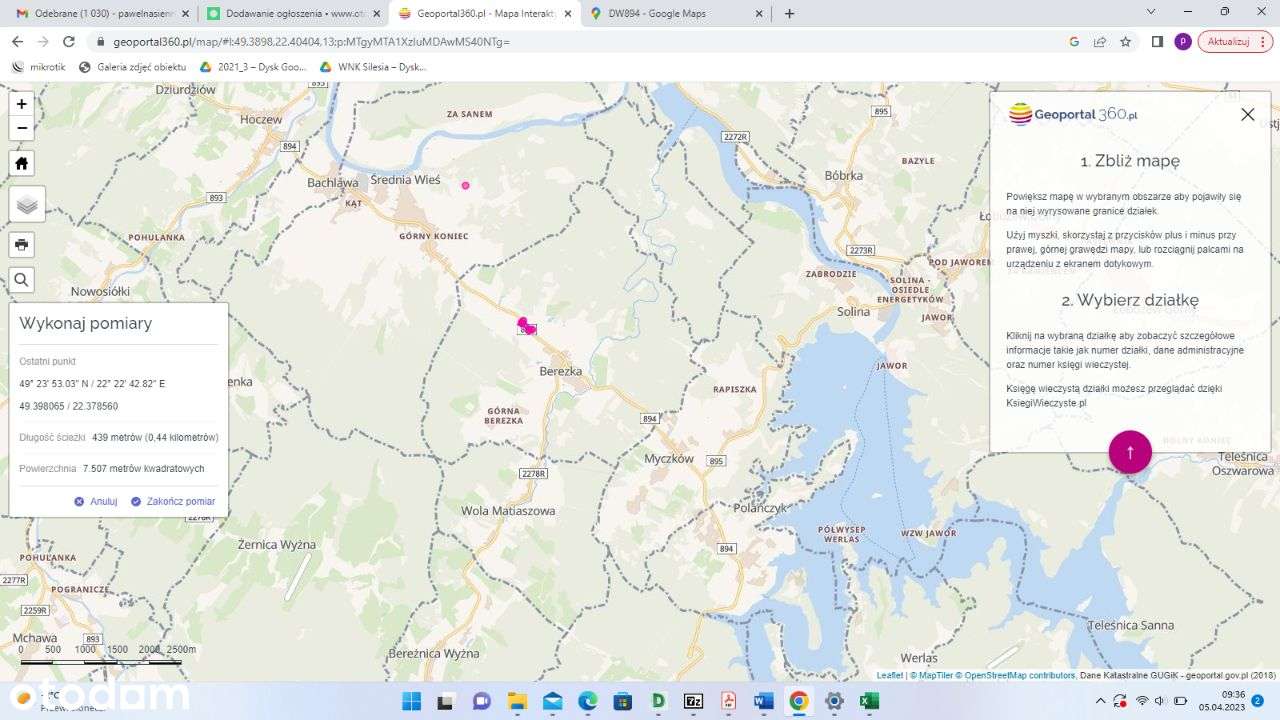This screenshot has width=1280, height=720.
Task: Open the MapTiler attribution link
Action: point(930,675)
